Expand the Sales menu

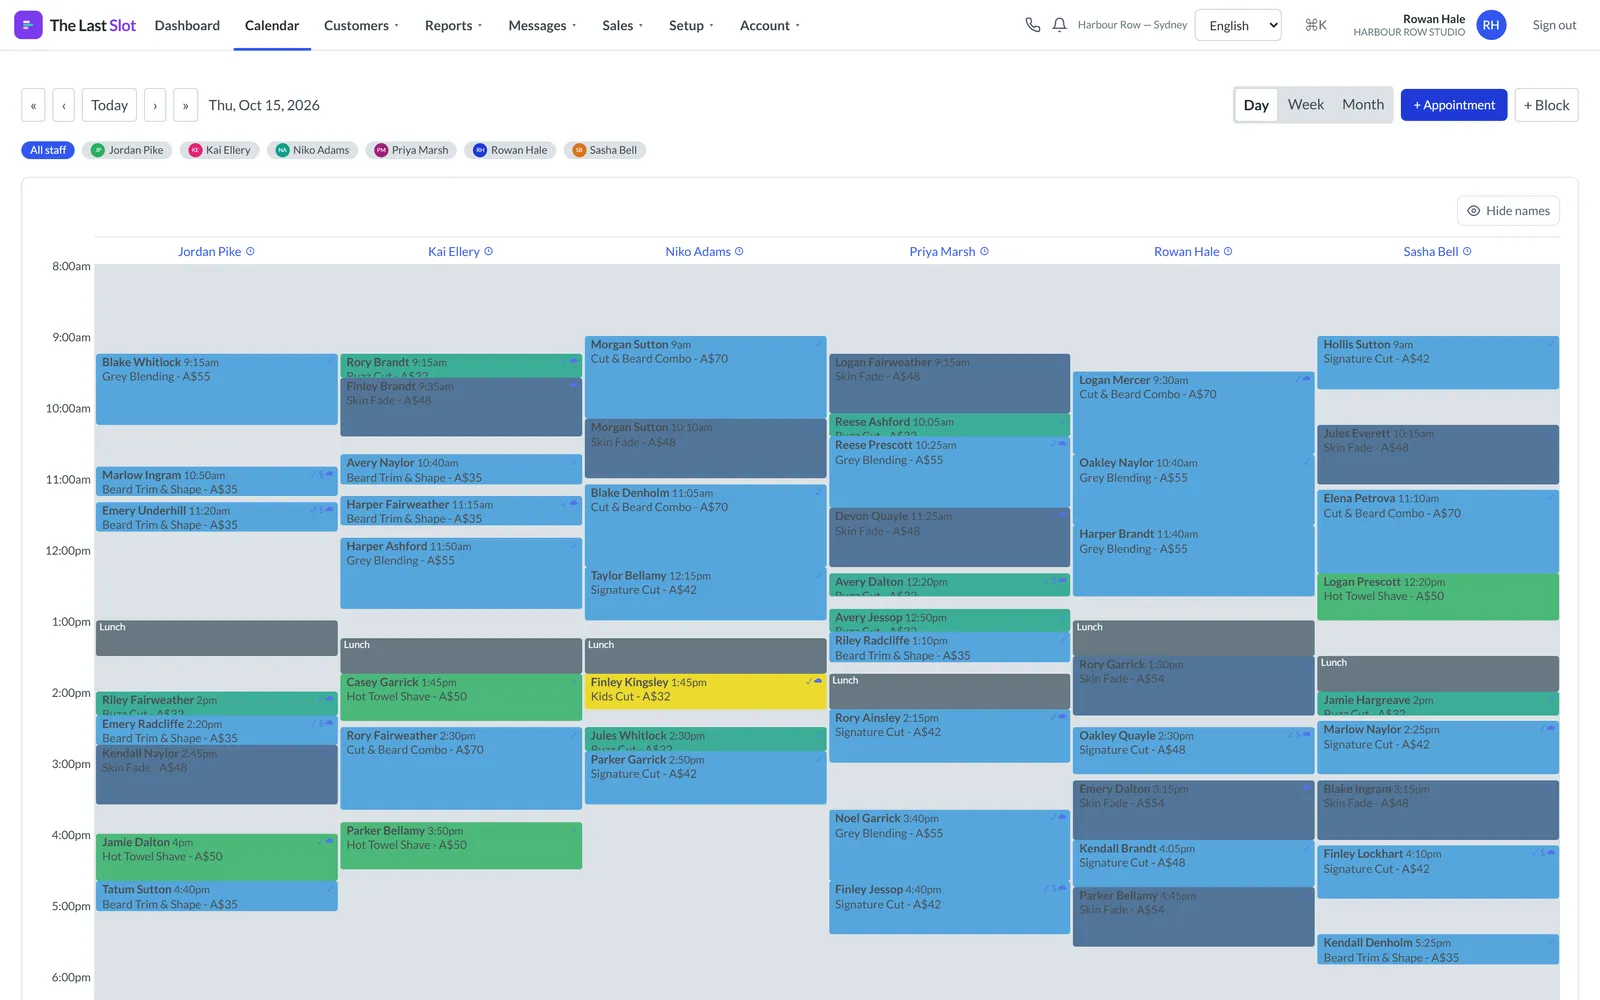click(x=622, y=25)
